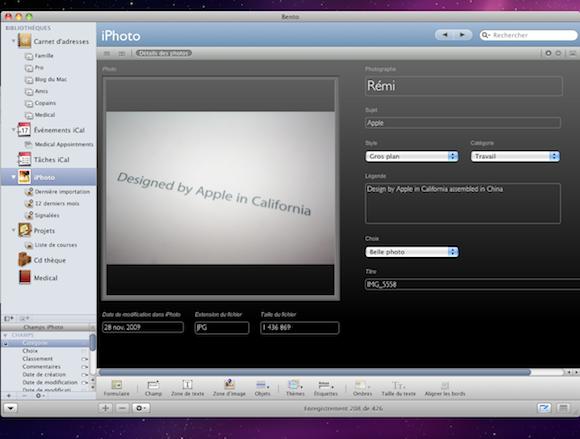Click the date field 28 nov. 2009
580x439 pixels.
(x=143, y=327)
